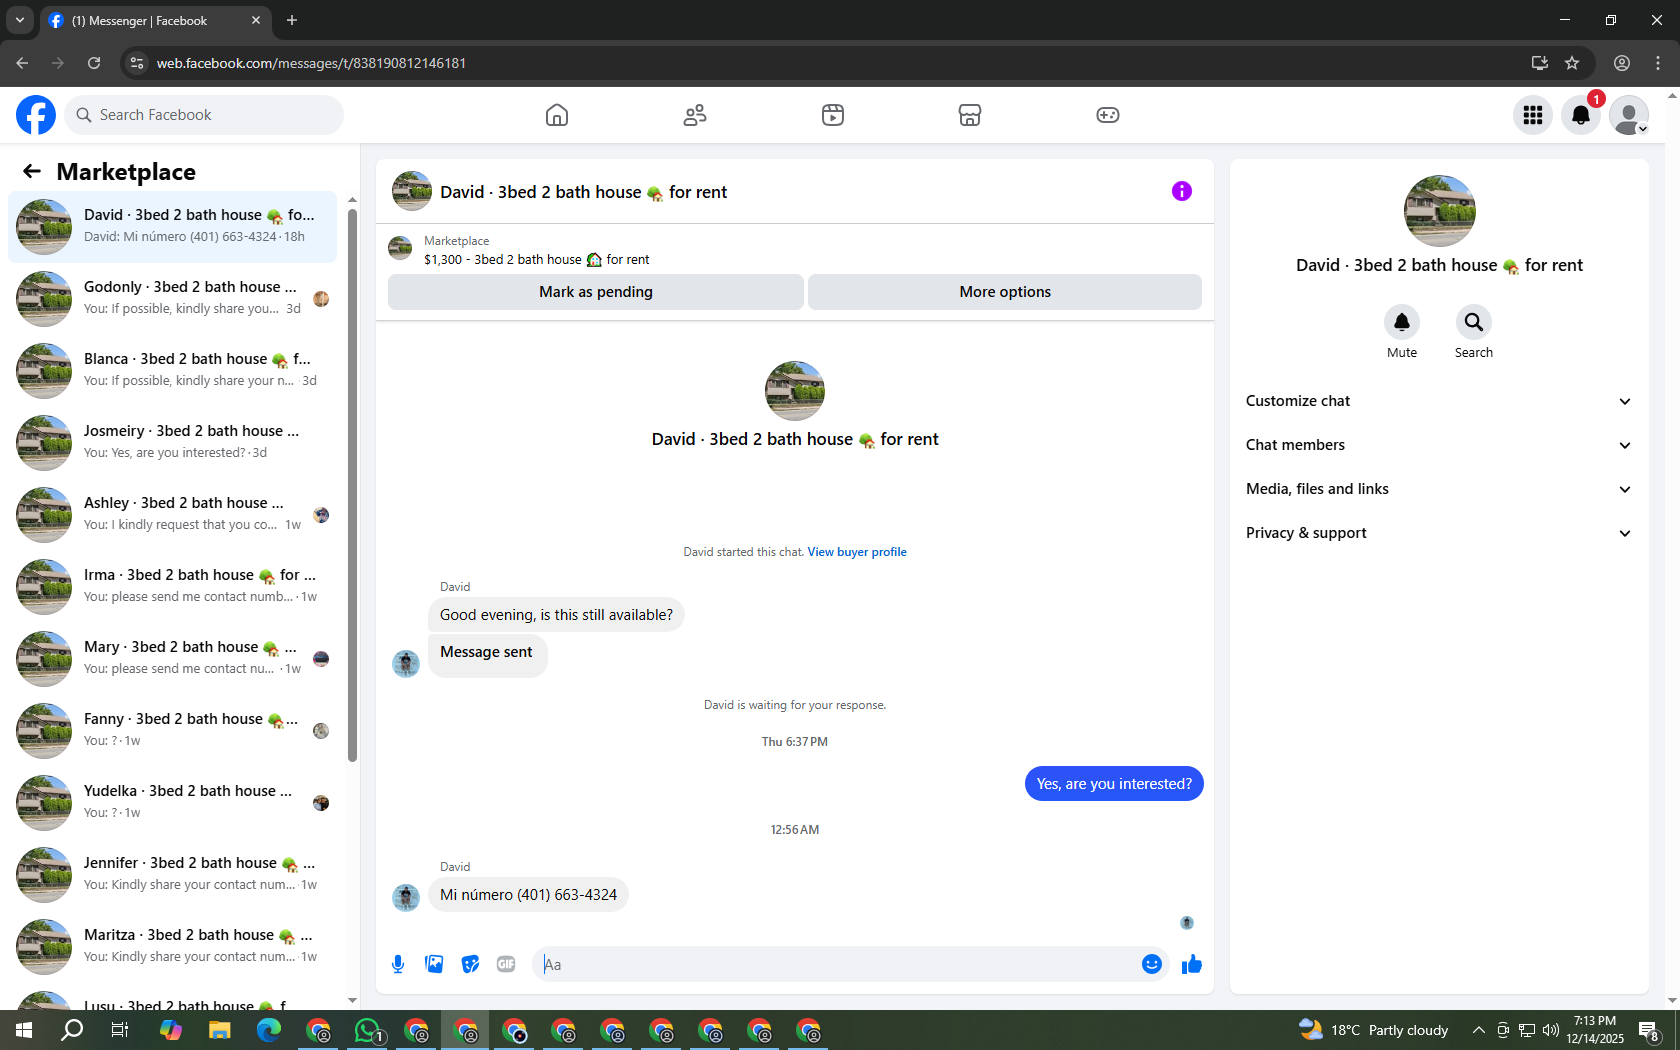Open Microsoft Edge from taskbar
Screen dimensions: 1680x1050
pos(269,1030)
